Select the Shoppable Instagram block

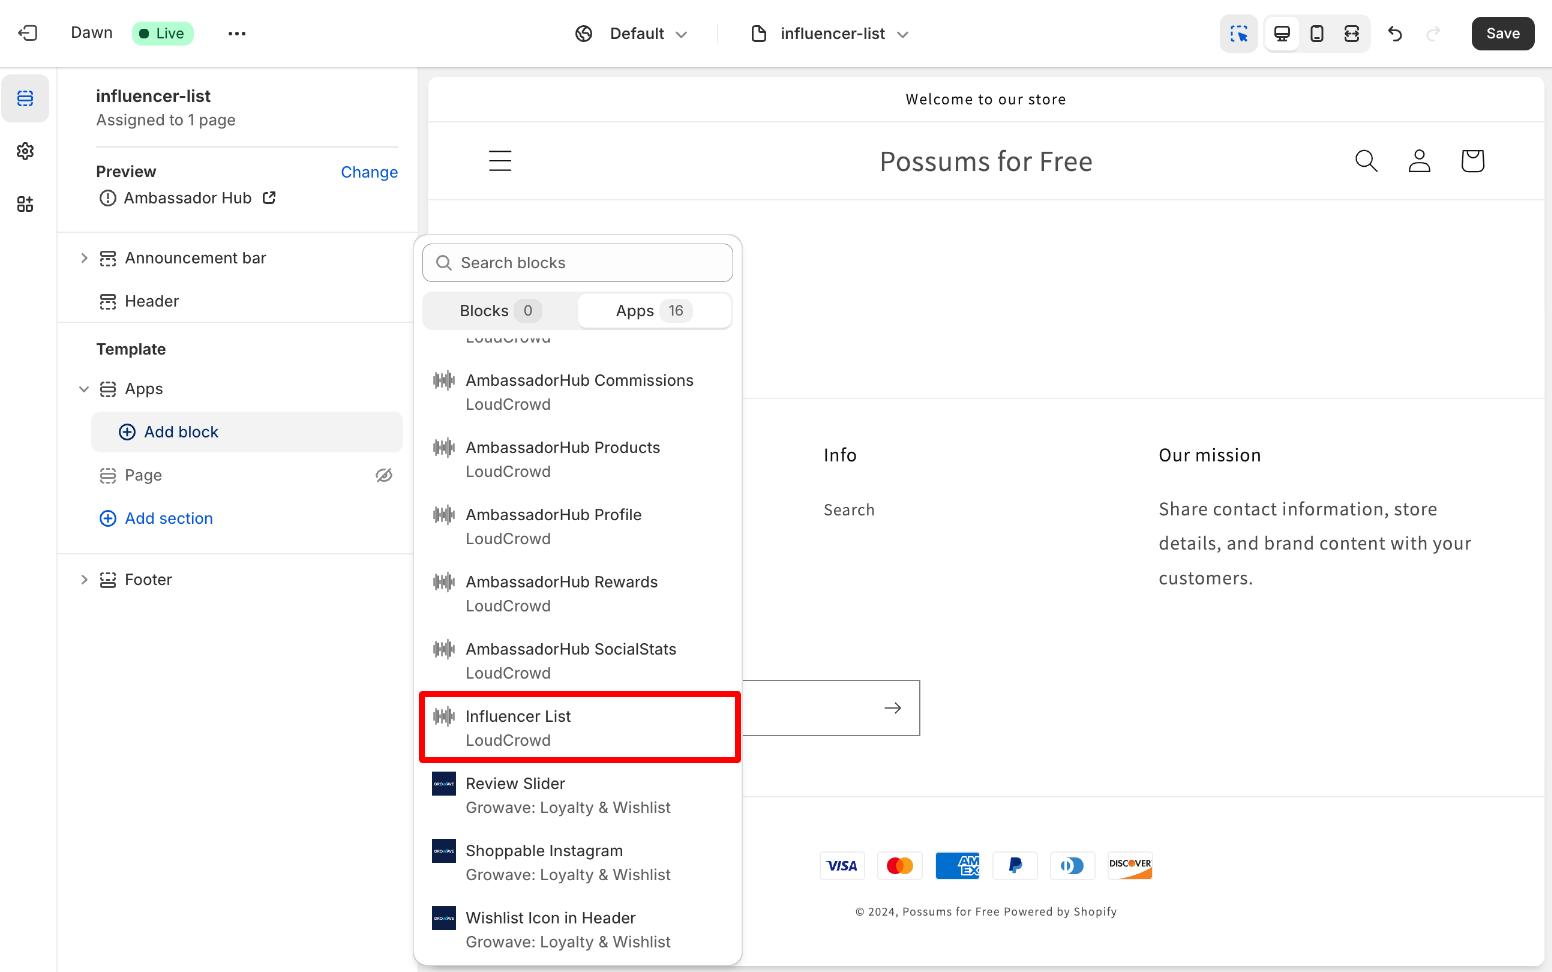pyautogui.click(x=578, y=863)
